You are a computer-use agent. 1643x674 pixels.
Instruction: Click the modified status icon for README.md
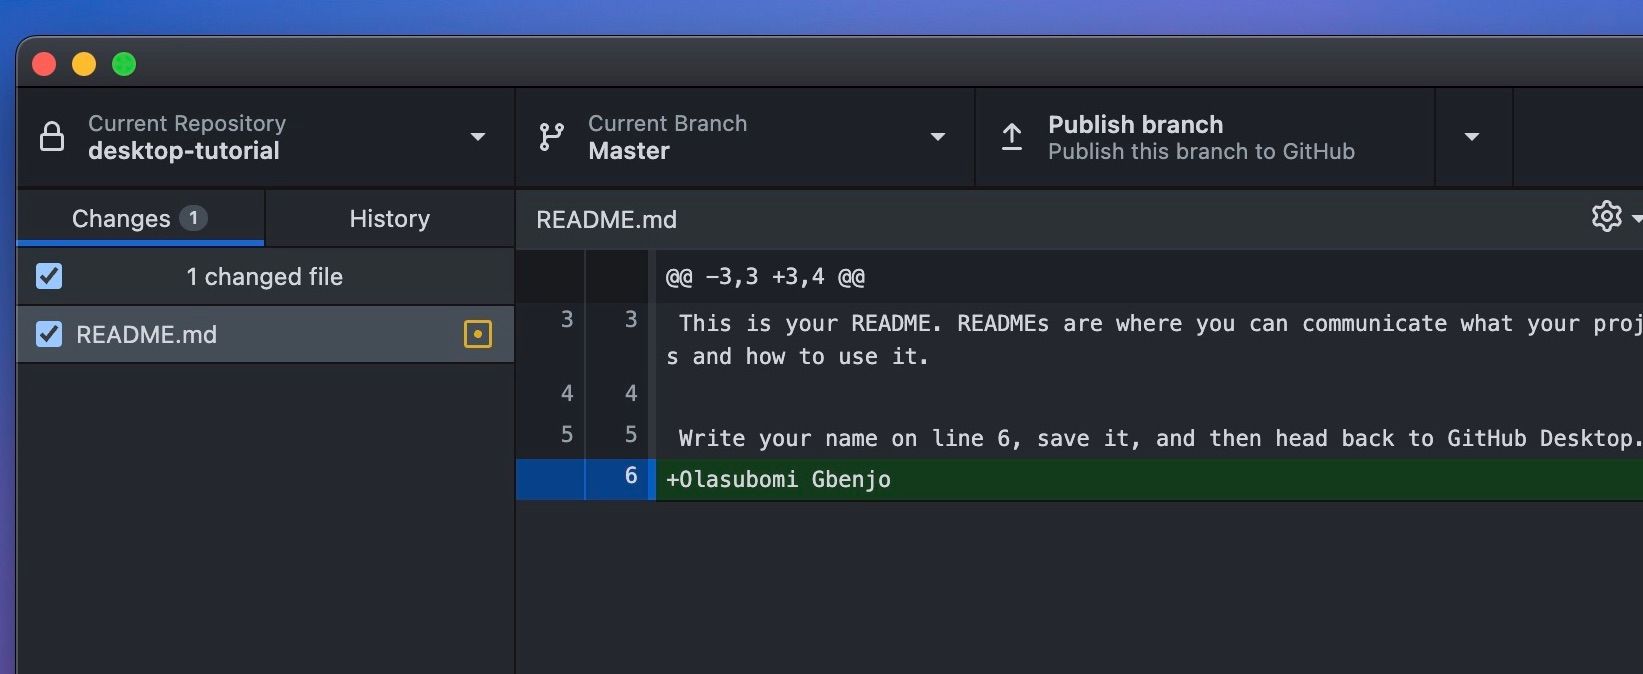tap(478, 334)
